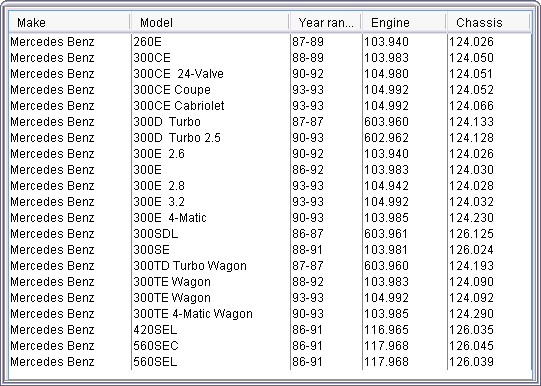This screenshot has width=541, height=386.
Task: Click engine value 602.962
Action: pyautogui.click(x=386, y=138)
